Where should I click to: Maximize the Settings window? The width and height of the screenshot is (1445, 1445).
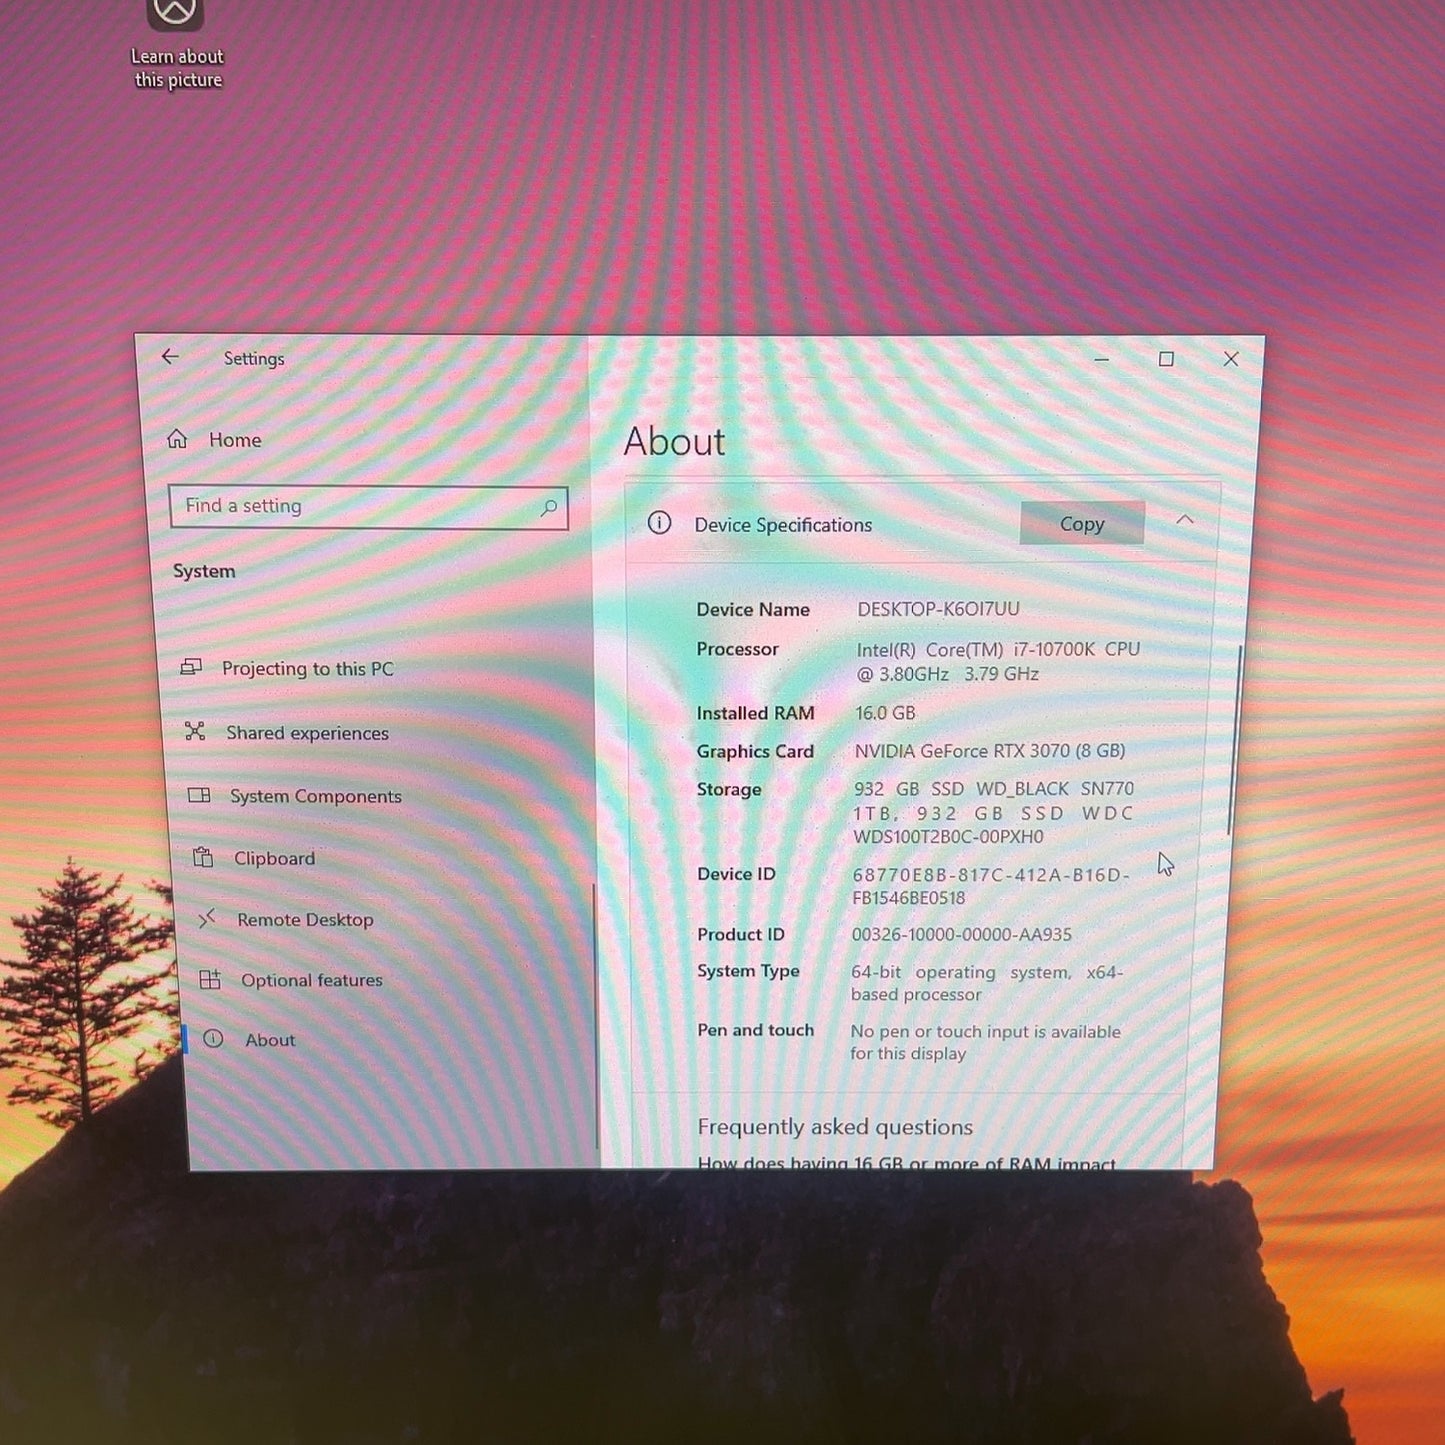[1166, 359]
